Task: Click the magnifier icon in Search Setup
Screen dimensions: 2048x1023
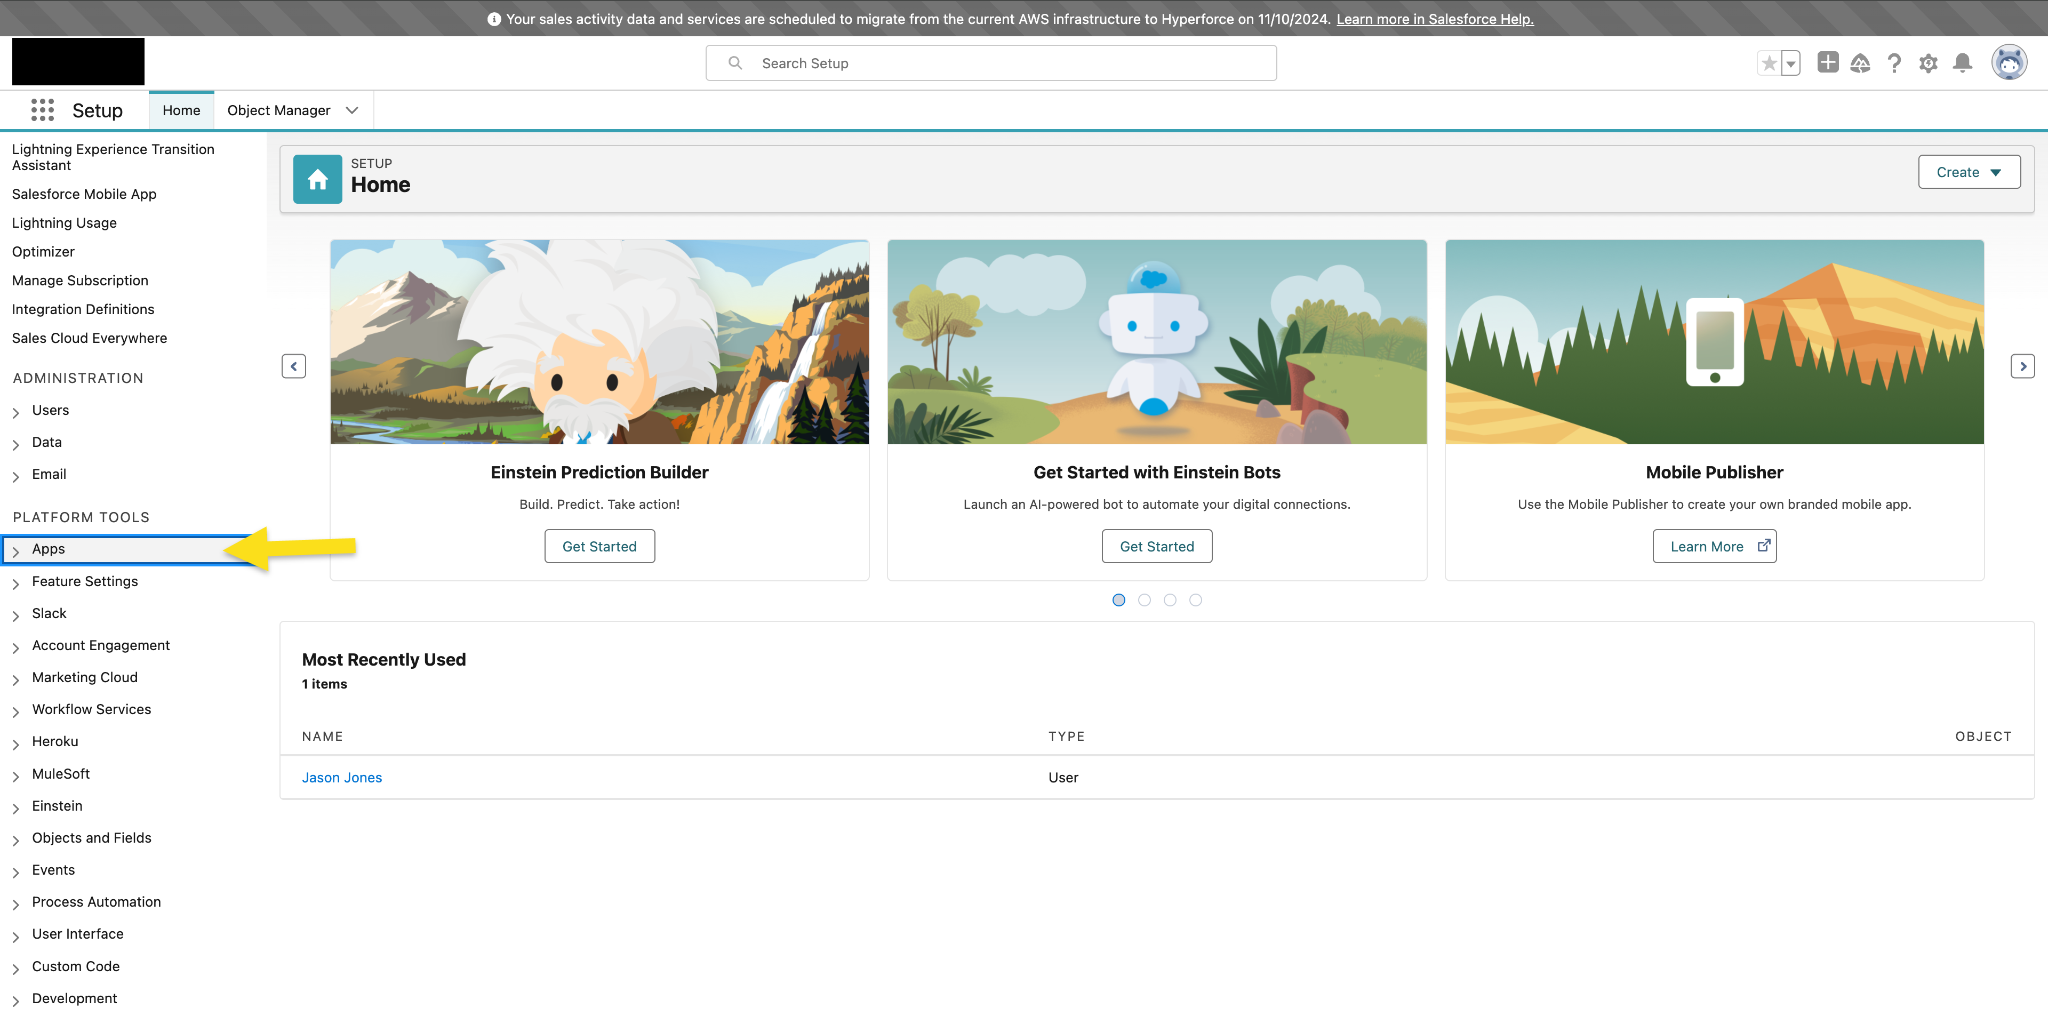Action: point(735,63)
